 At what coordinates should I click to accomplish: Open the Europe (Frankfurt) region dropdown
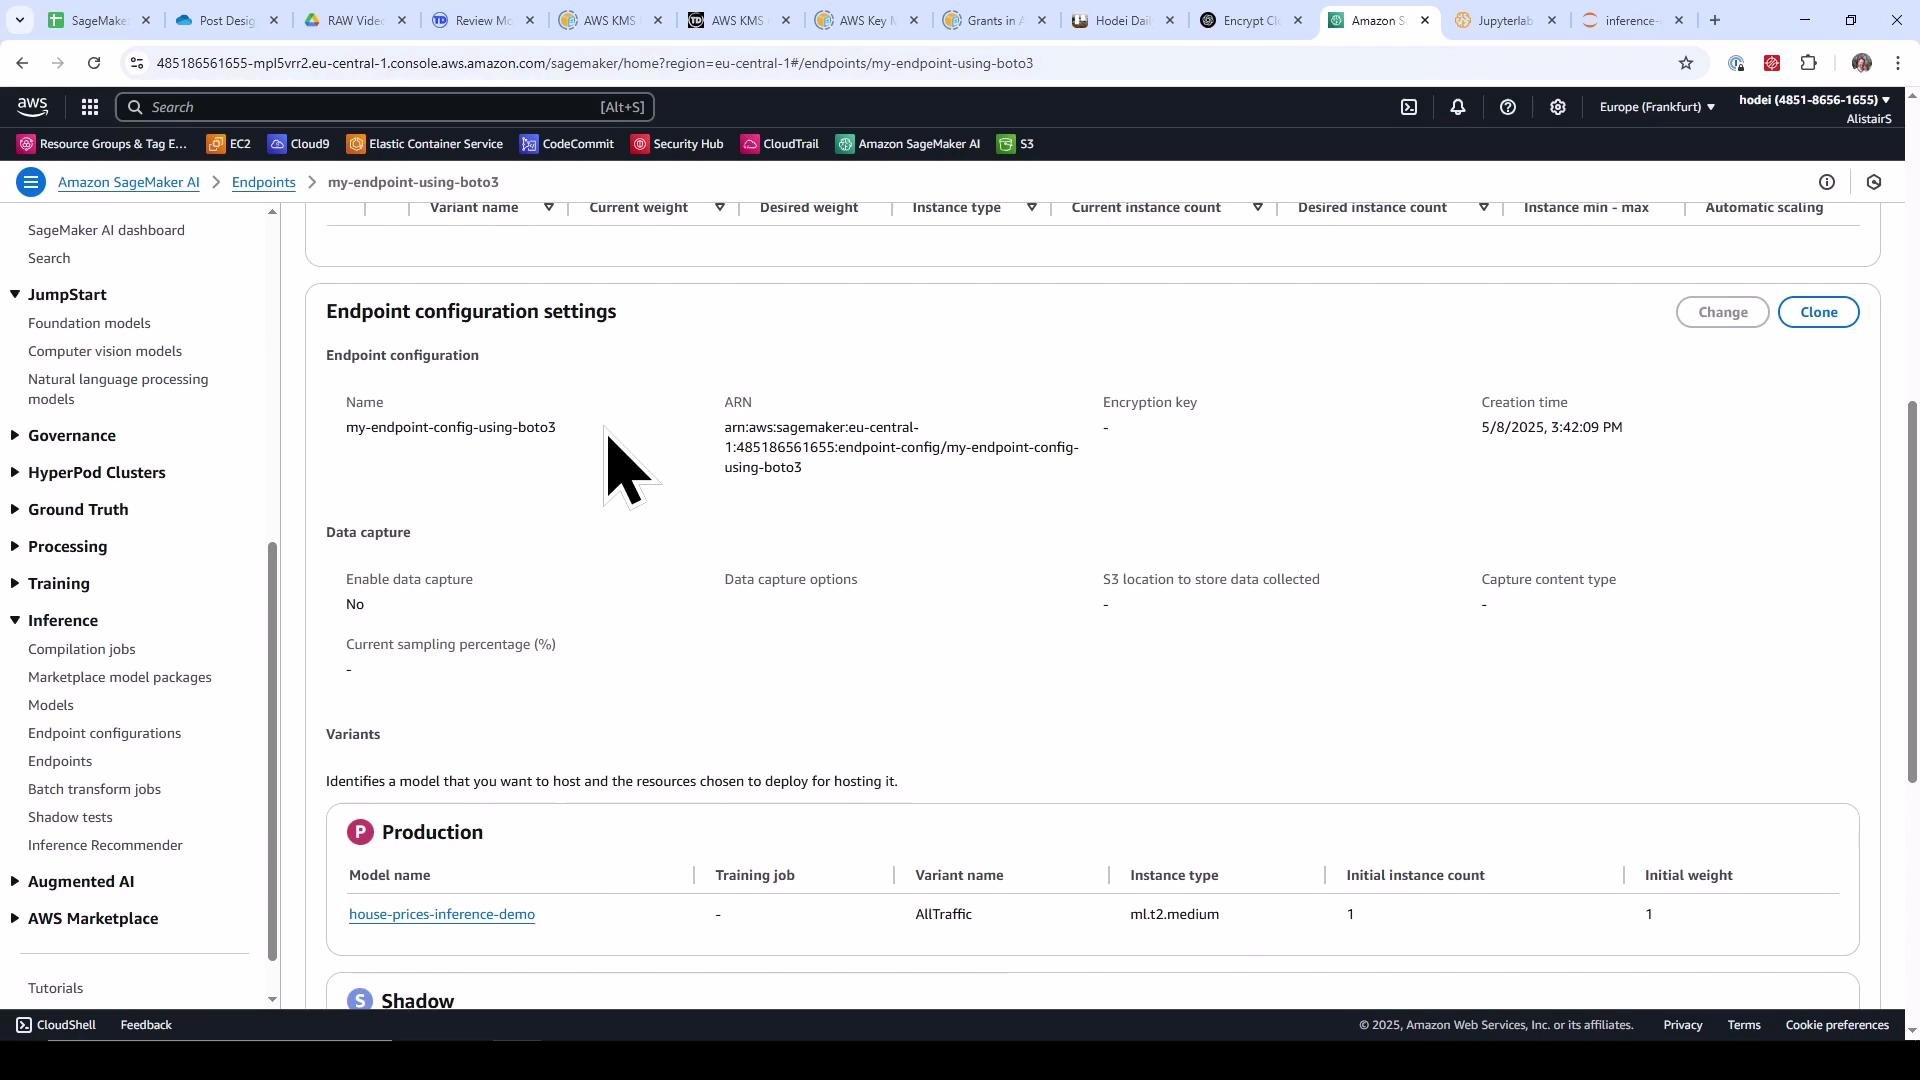point(1657,107)
